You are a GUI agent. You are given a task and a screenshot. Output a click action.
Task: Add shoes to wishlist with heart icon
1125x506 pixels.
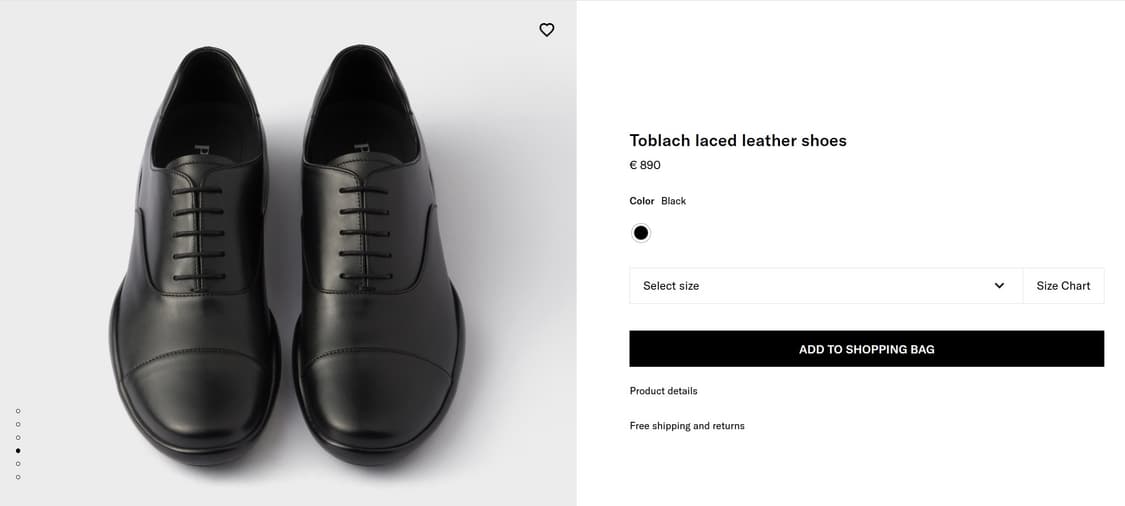click(546, 30)
